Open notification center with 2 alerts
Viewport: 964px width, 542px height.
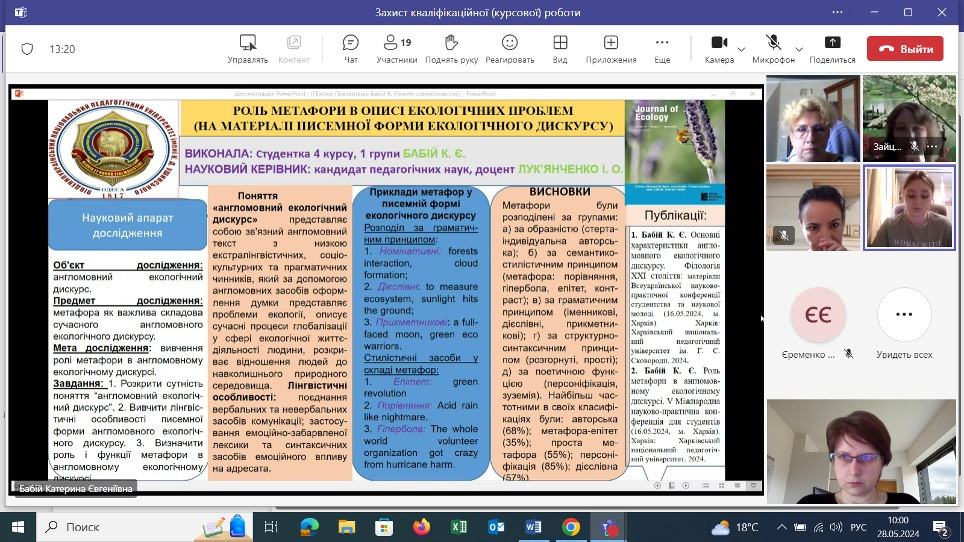tap(941, 527)
